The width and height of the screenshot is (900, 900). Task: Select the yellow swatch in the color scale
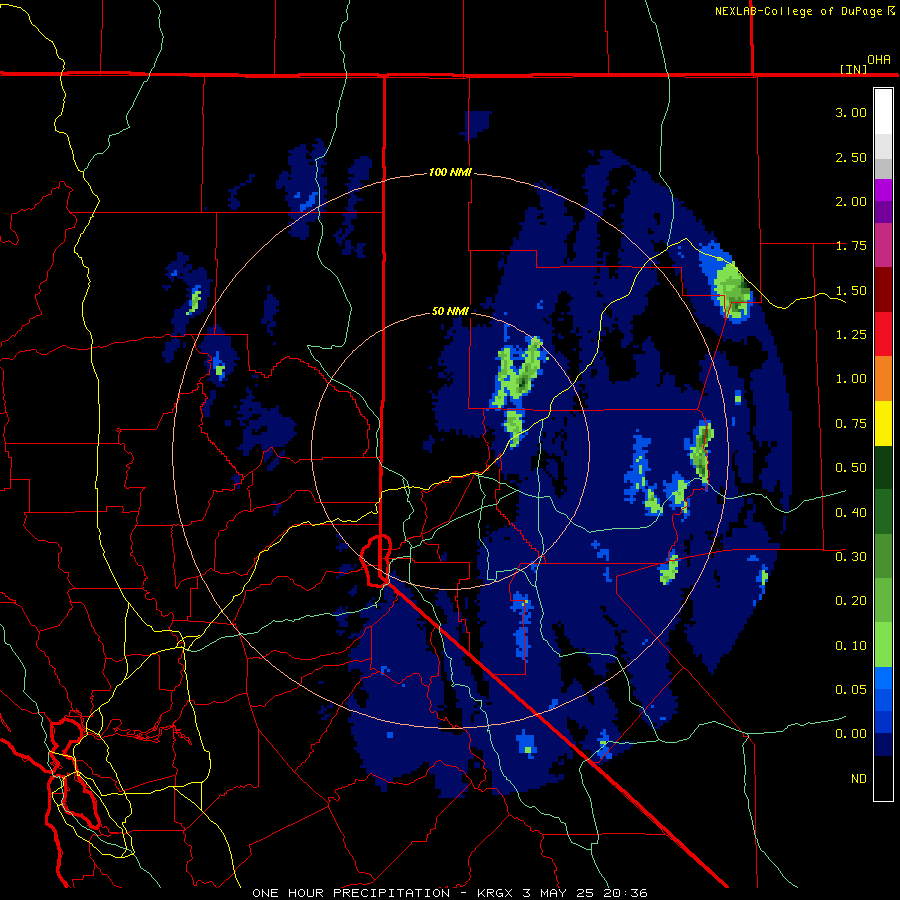tap(883, 424)
